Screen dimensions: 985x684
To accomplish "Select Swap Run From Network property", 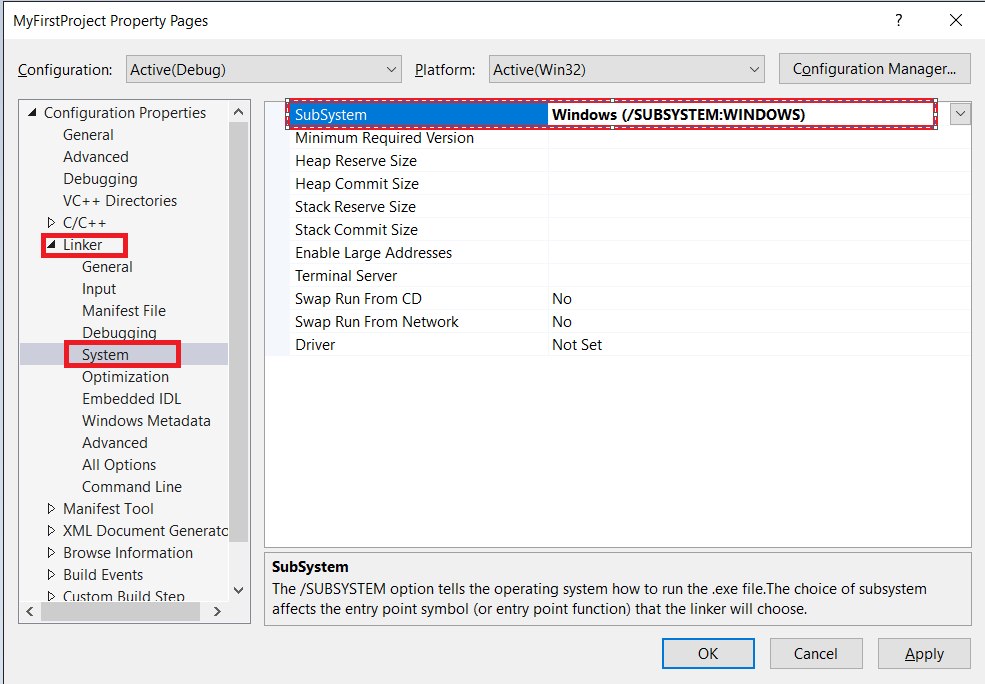I will [x=377, y=322].
